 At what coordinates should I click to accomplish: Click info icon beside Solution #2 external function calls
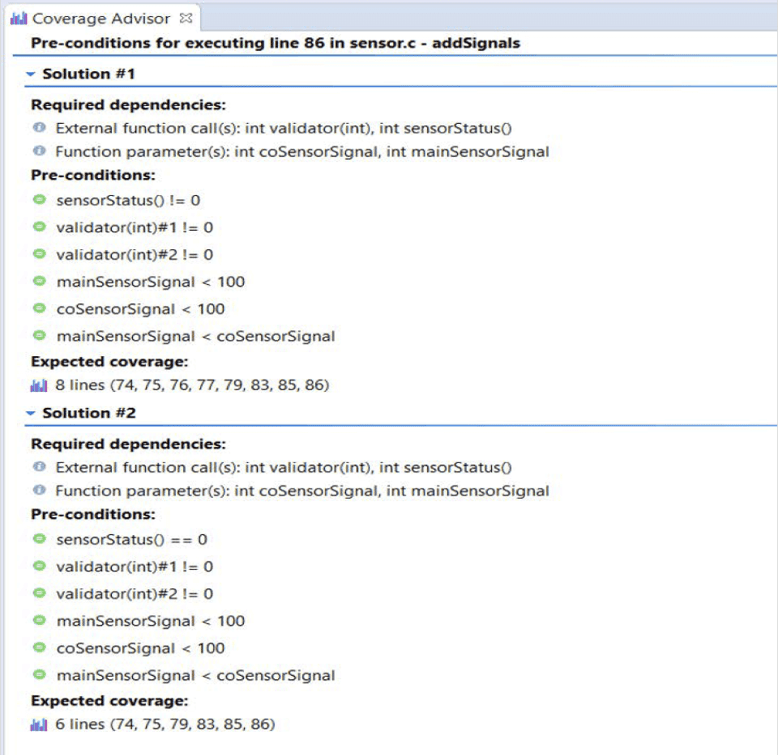point(39,466)
